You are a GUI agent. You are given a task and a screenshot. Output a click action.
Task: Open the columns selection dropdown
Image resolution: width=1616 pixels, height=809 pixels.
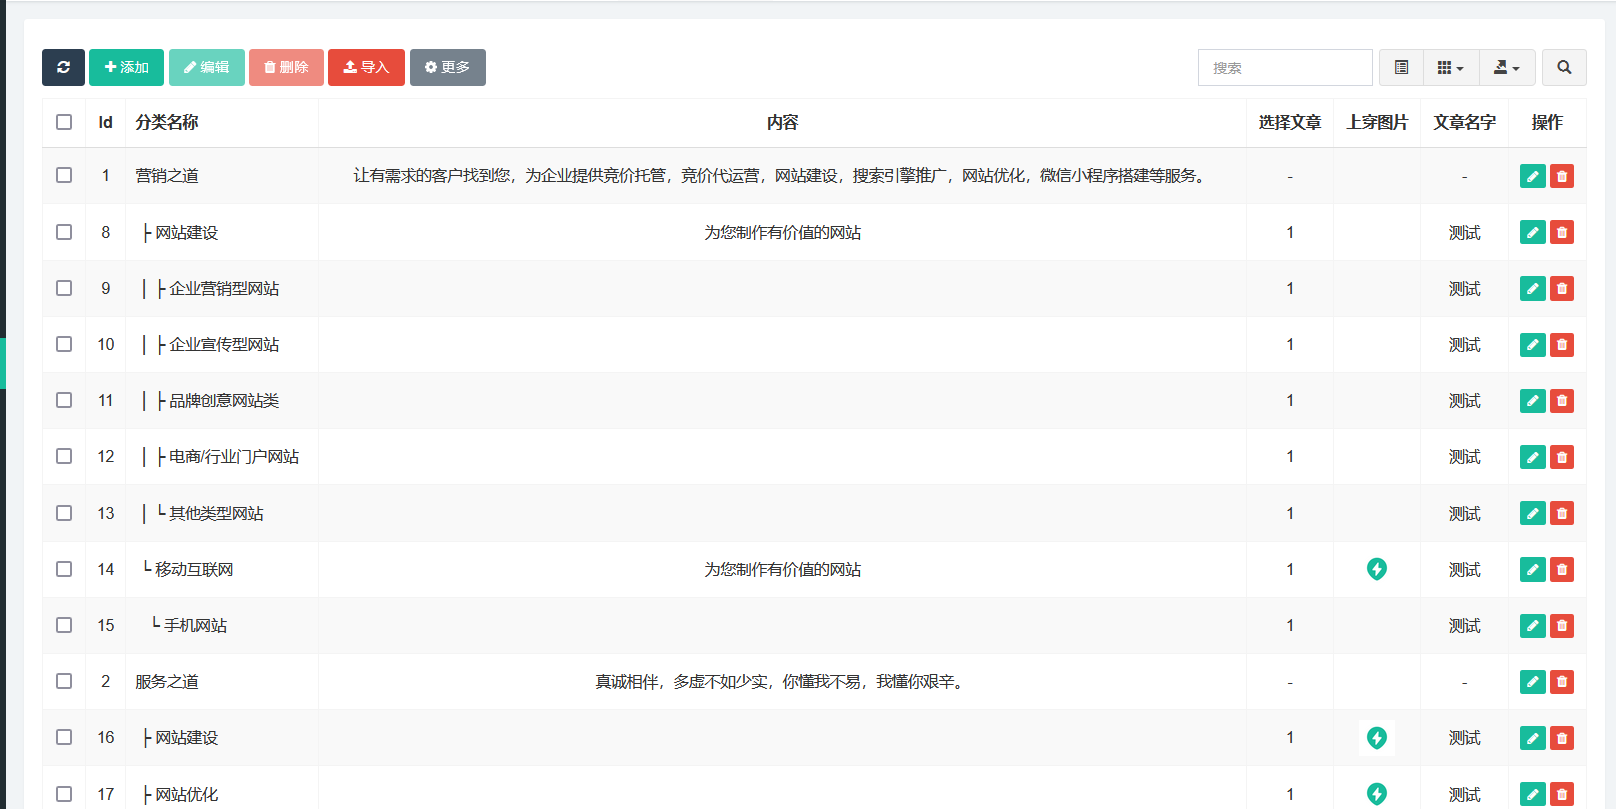pos(1451,67)
